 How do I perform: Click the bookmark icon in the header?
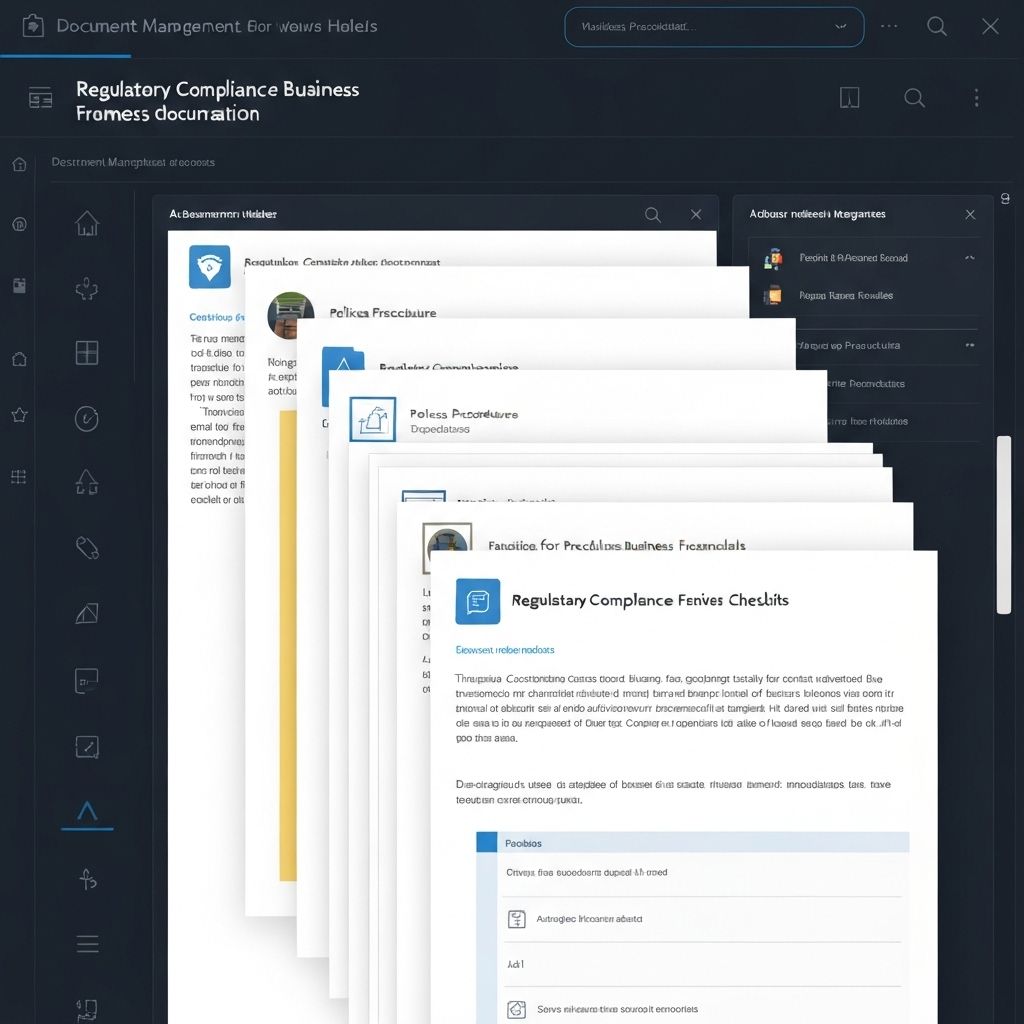pyautogui.click(x=849, y=97)
